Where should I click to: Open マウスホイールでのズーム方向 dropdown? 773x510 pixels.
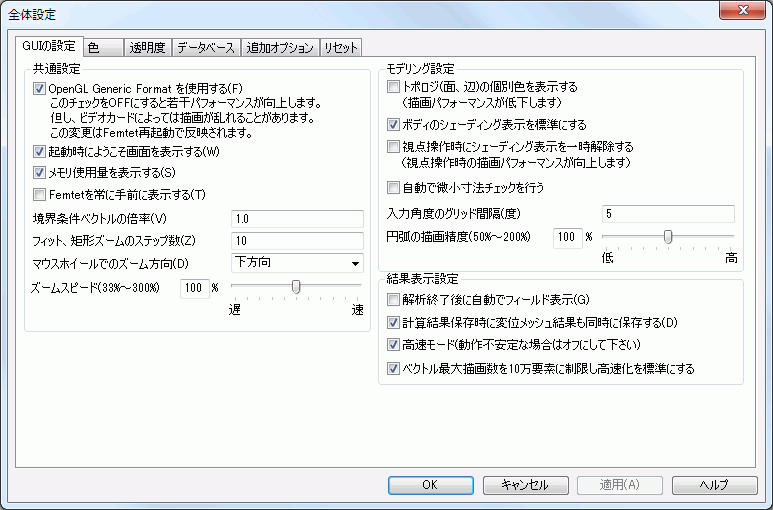(297, 263)
